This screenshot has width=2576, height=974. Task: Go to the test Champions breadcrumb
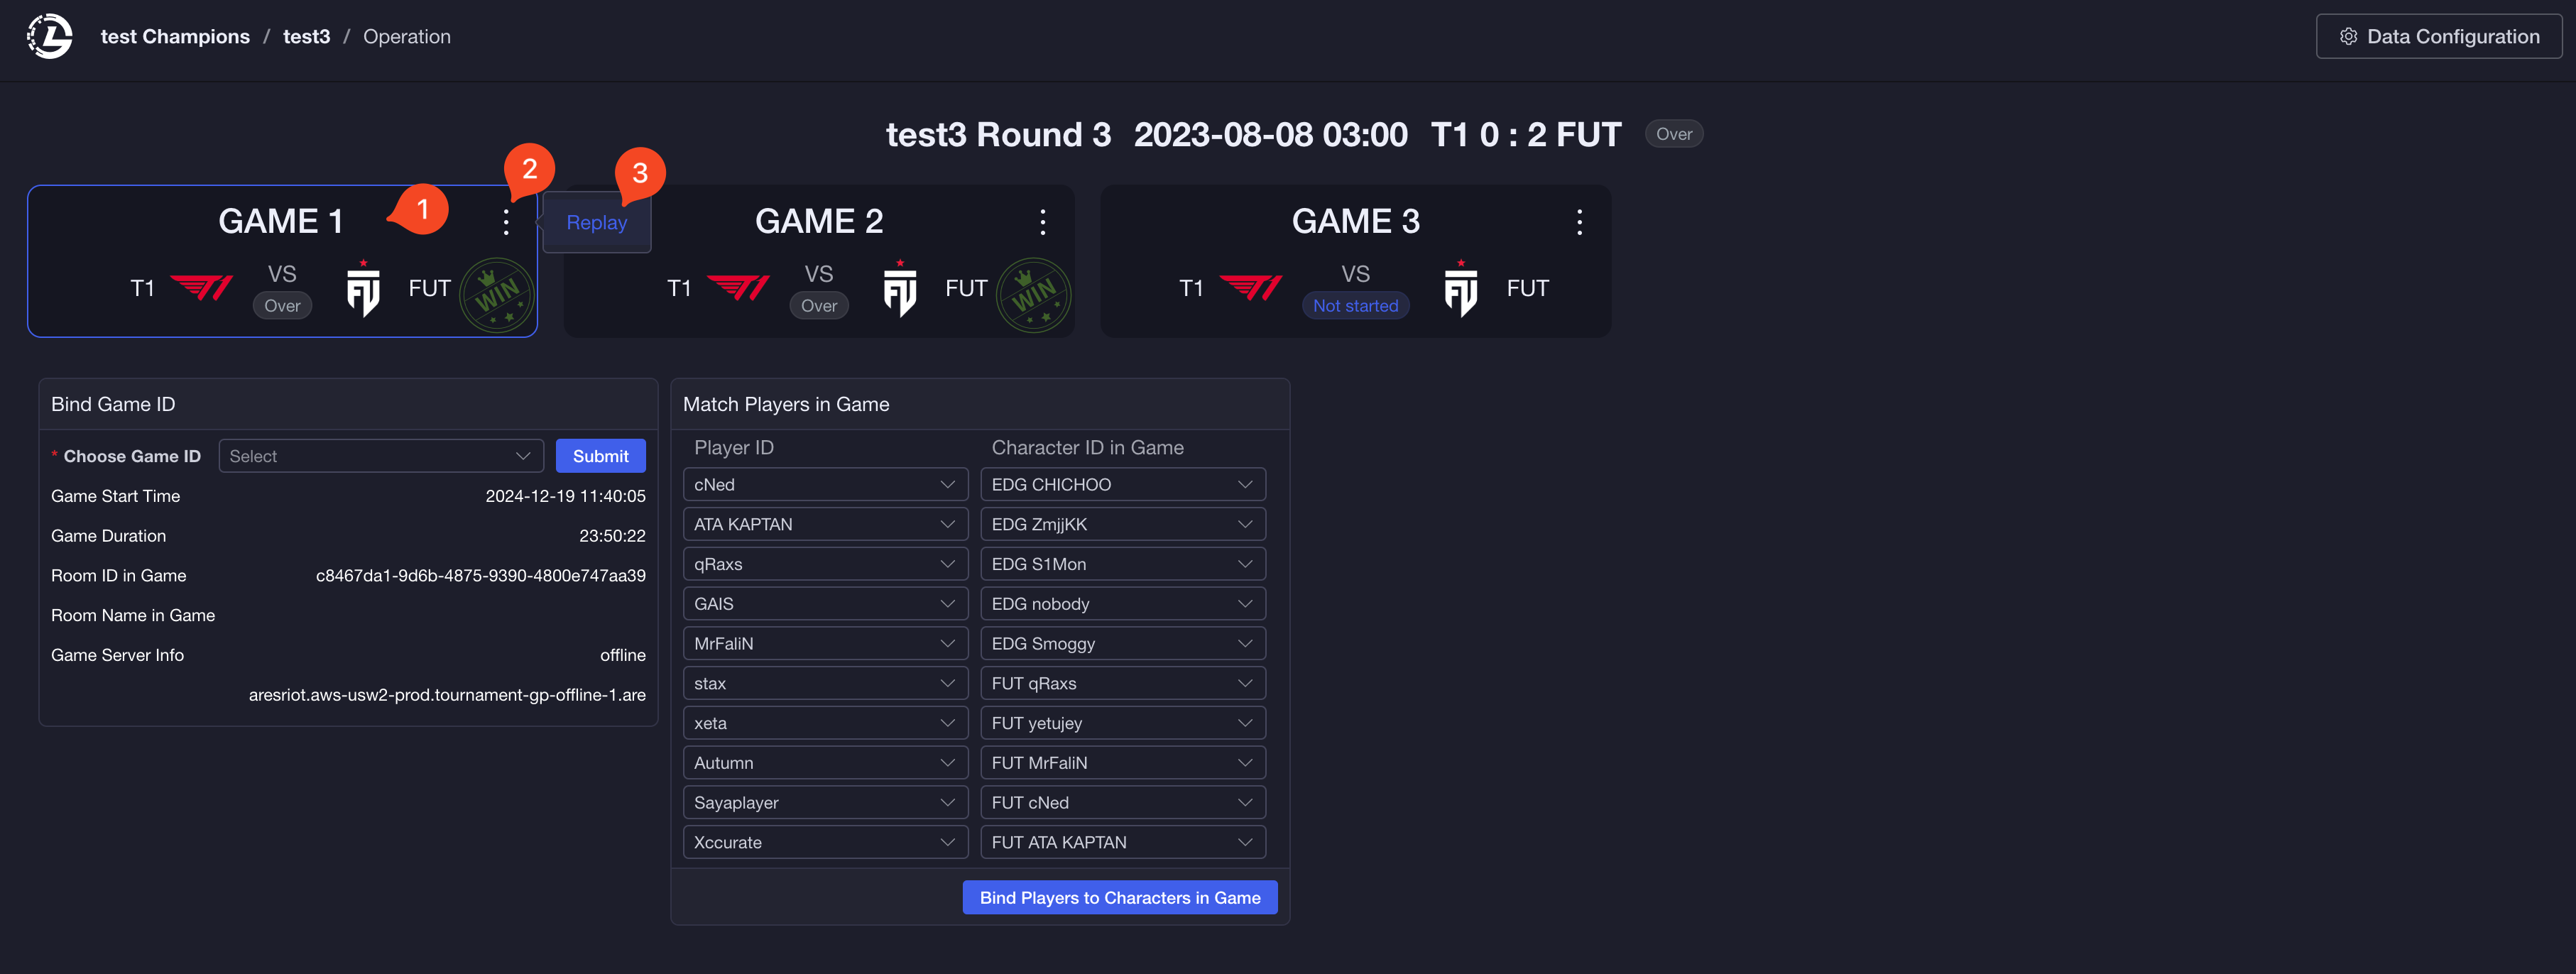[x=175, y=37]
